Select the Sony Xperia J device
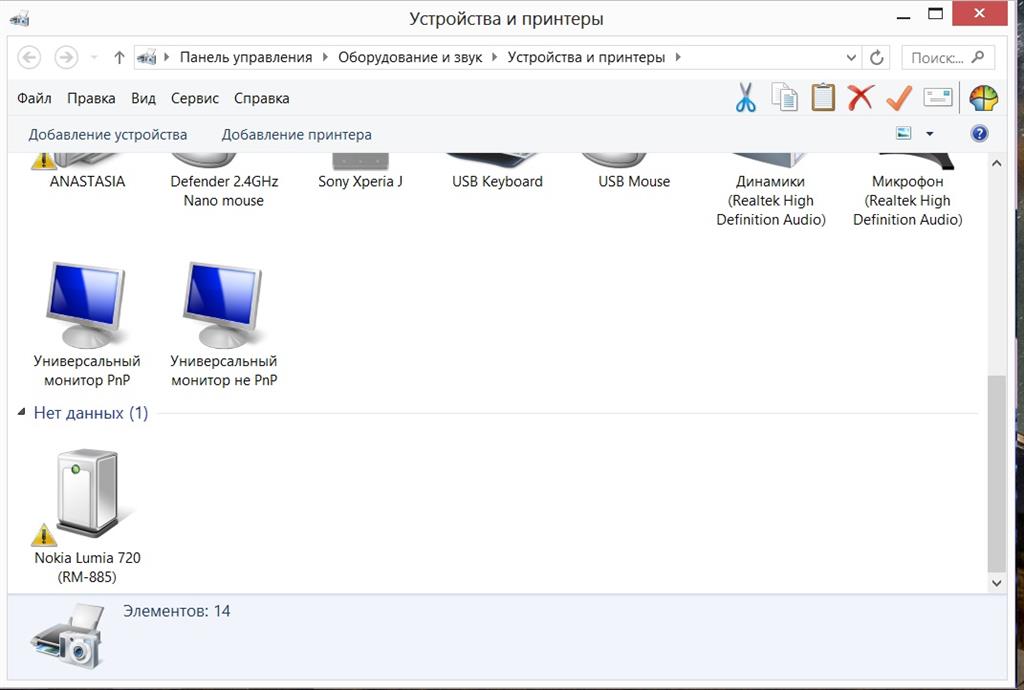The width and height of the screenshot is (1024, 690). (x=360, y=173)
